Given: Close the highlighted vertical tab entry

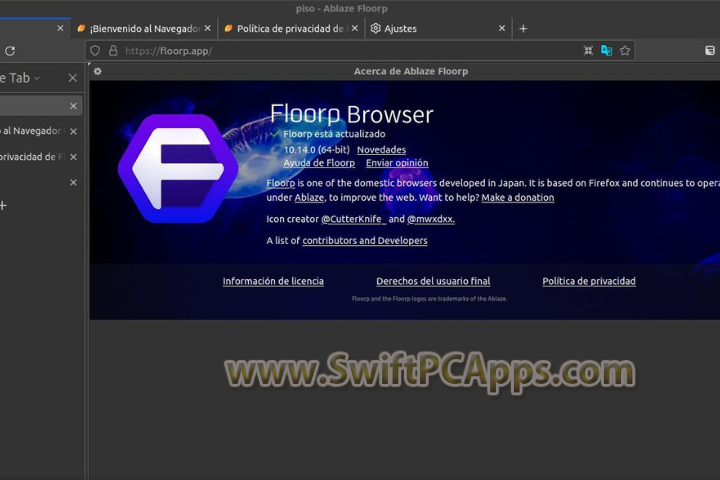Looking at the screenshot, I should coord(73,106).
